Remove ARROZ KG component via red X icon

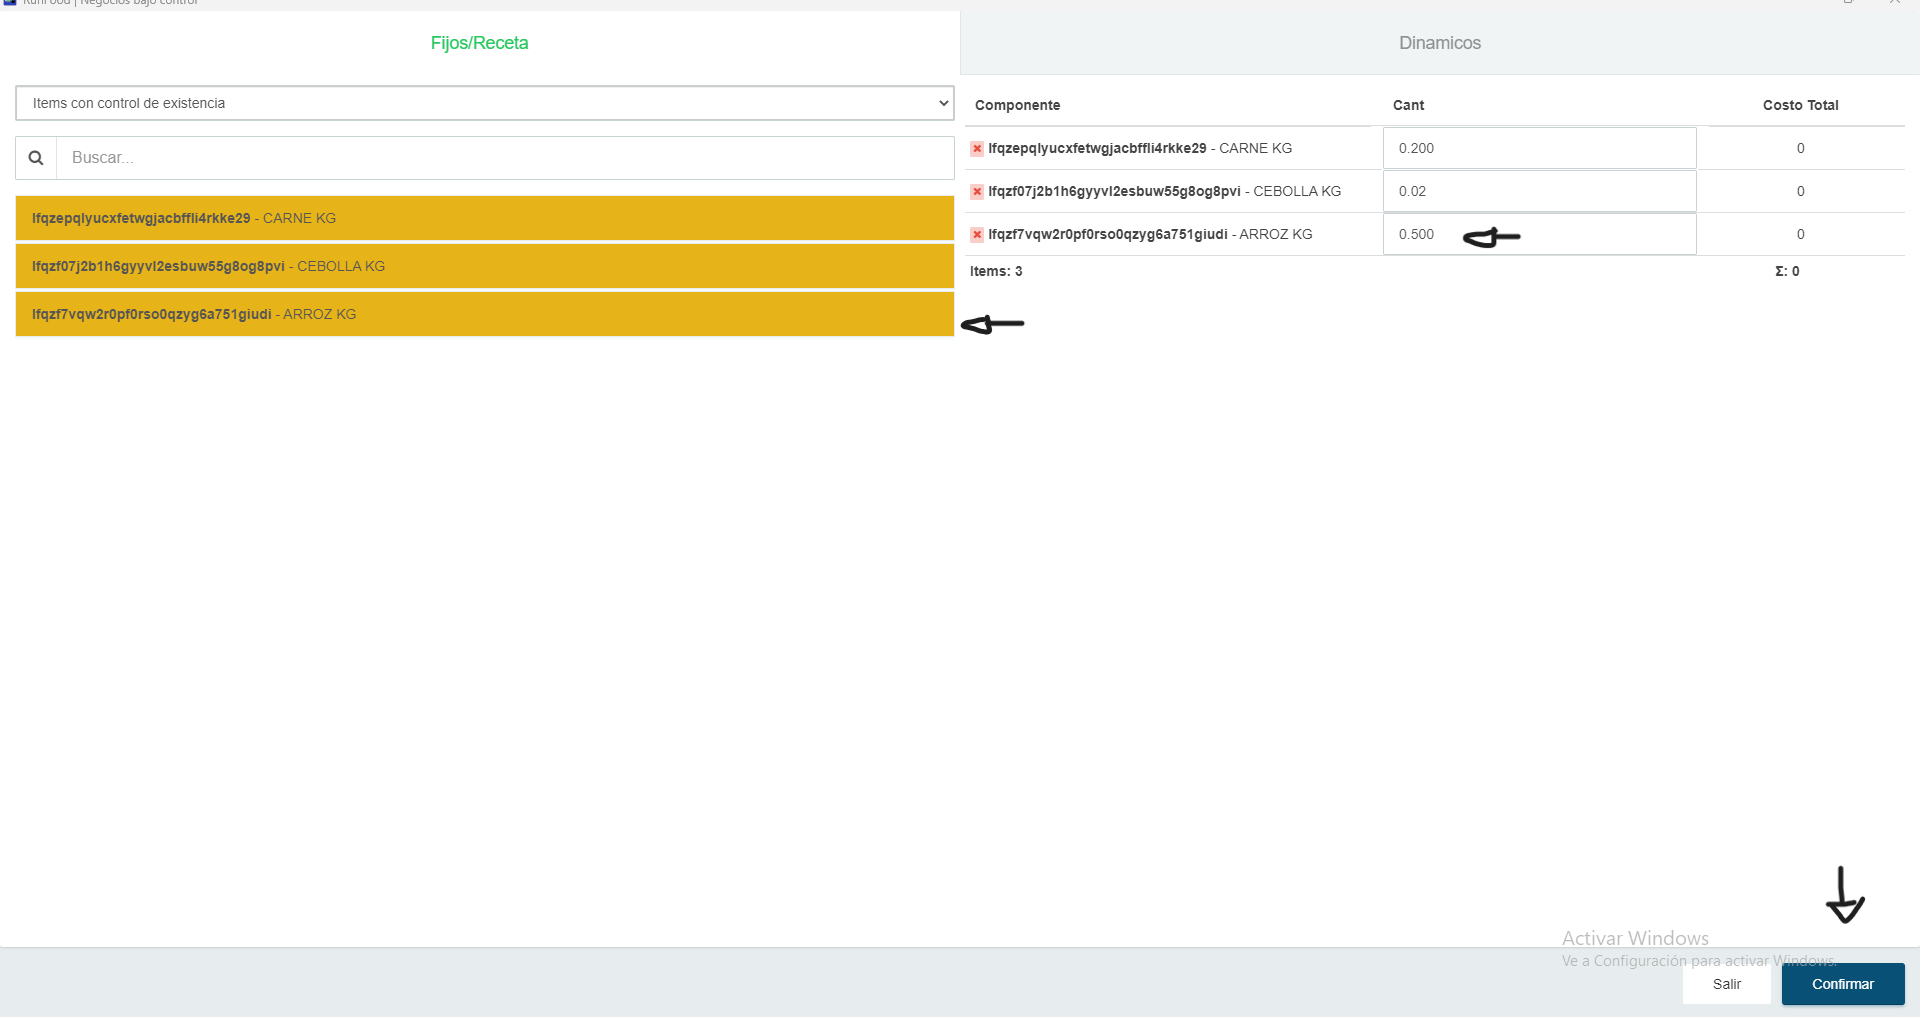click(977, 235)
